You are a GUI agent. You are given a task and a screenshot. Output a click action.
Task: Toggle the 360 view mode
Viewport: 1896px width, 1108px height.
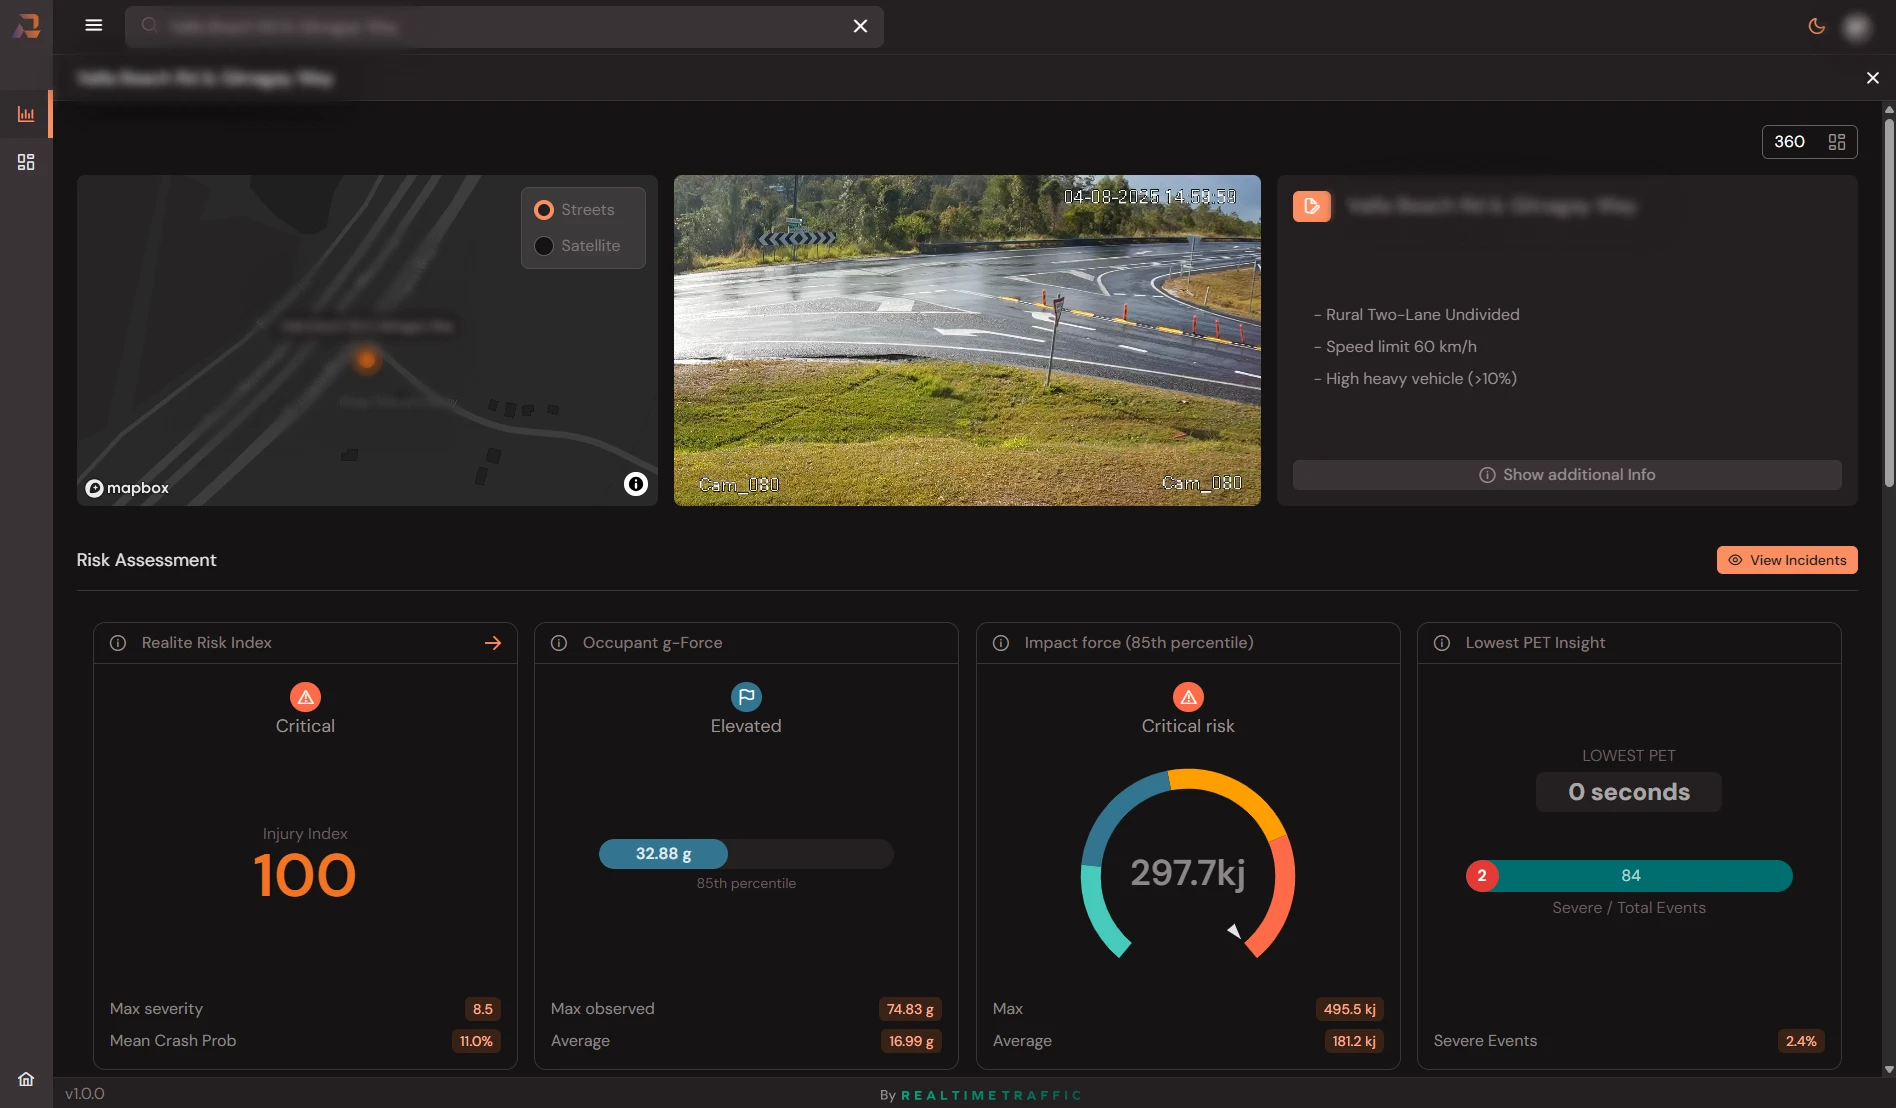click(x=1789, y=141)
